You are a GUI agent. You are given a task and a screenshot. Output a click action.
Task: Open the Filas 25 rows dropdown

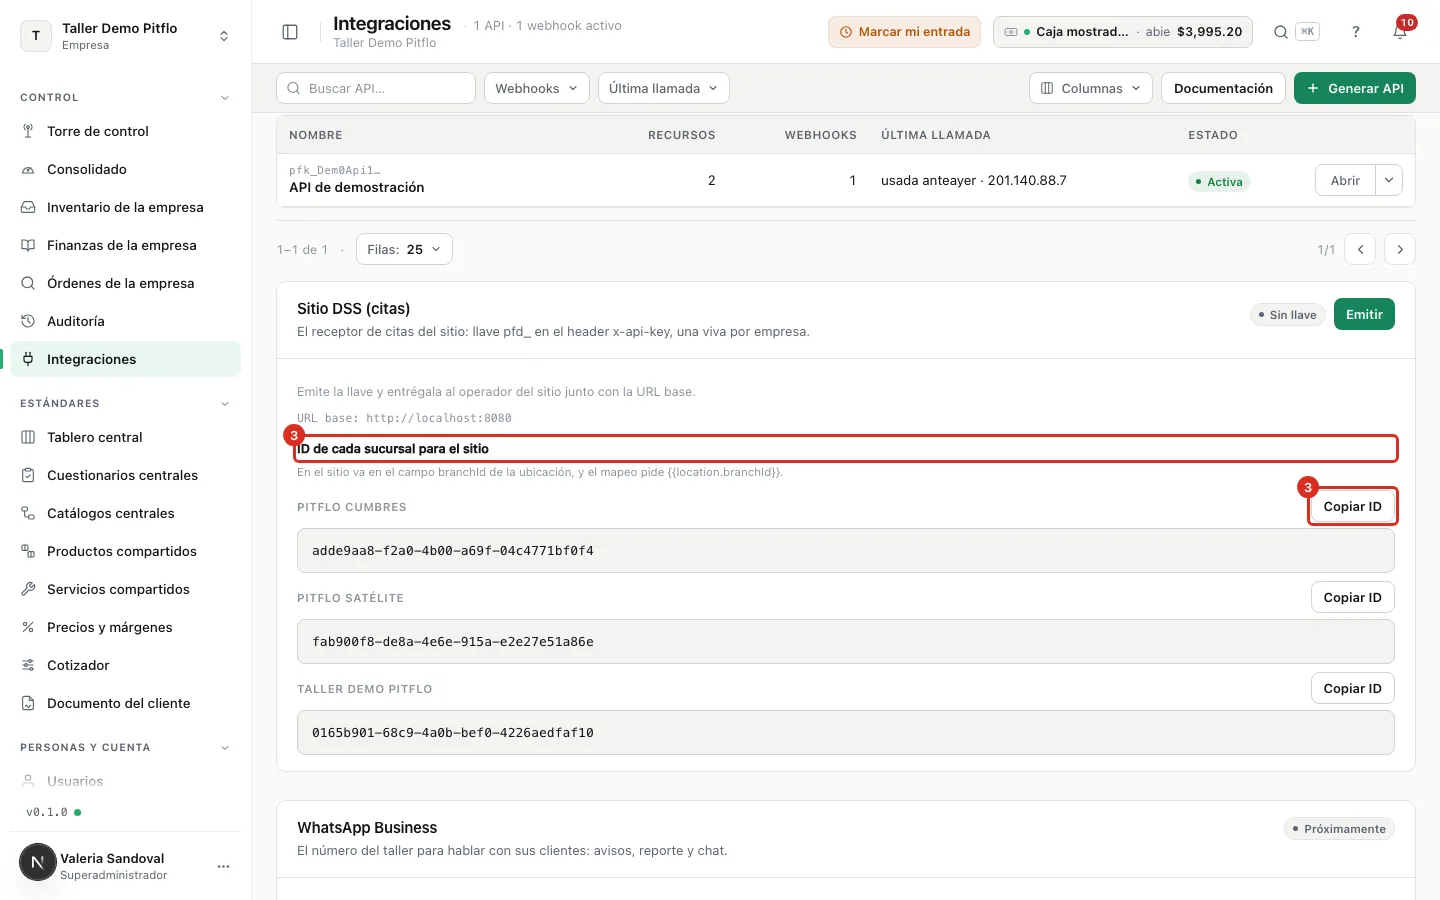404,249
